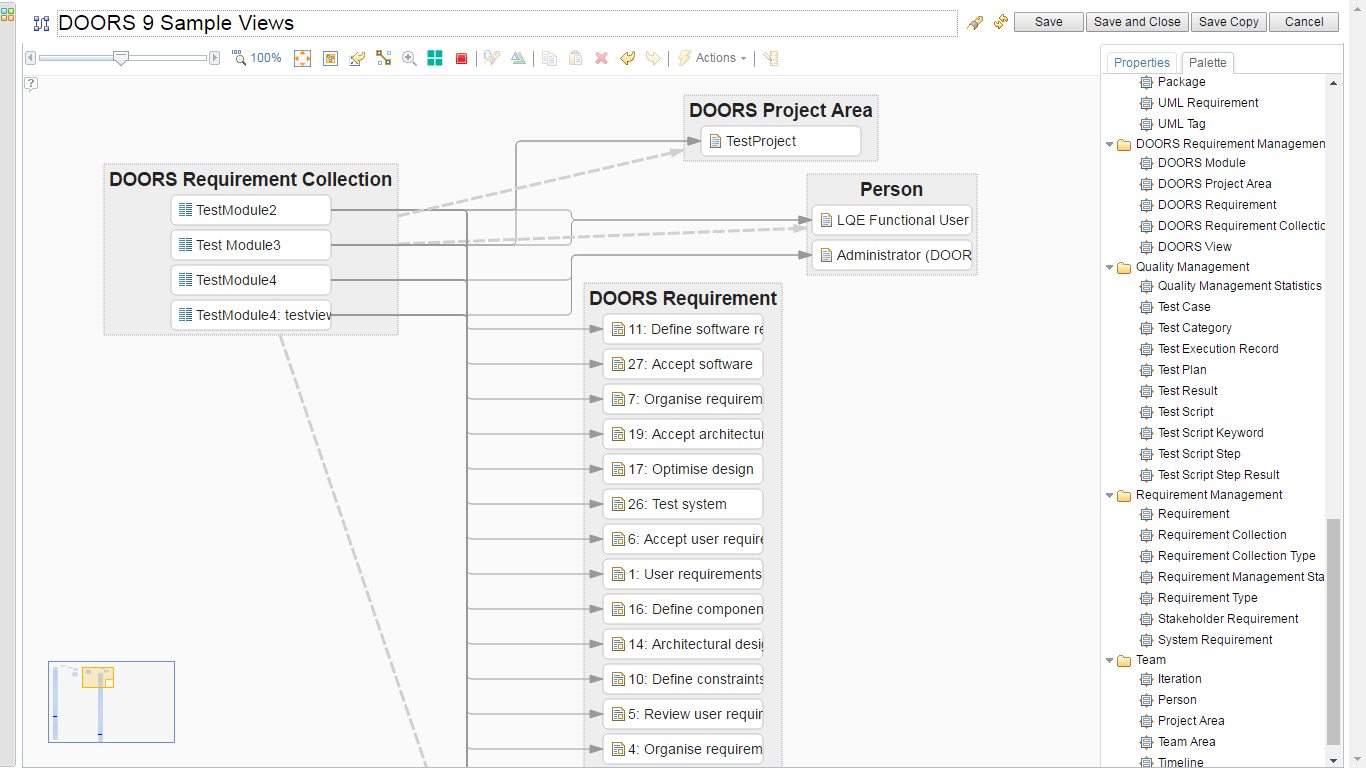Click the red stop icon in toolbar
1366x768 pixels.
tap(461, 59)
